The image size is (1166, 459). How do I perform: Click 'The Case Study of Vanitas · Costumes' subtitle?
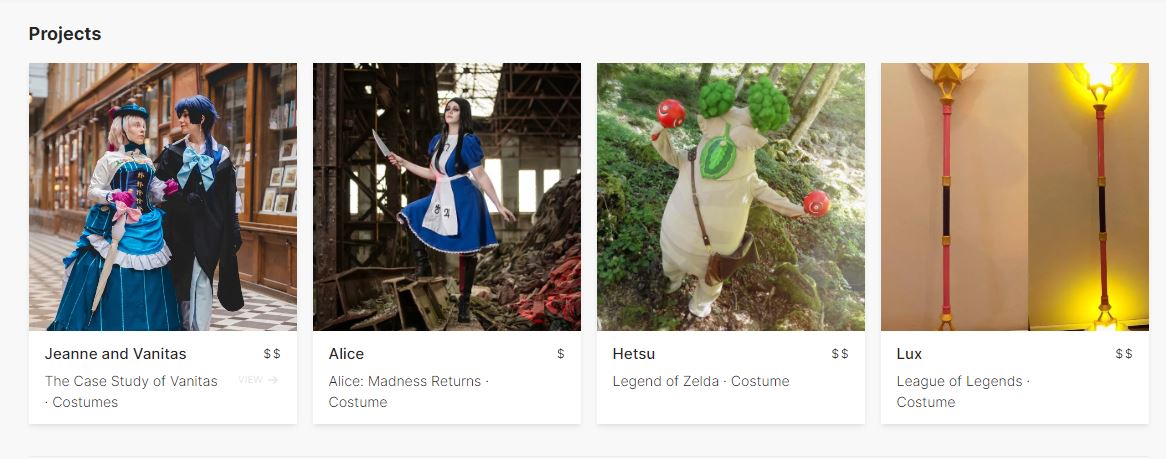[x=131, y=392]
